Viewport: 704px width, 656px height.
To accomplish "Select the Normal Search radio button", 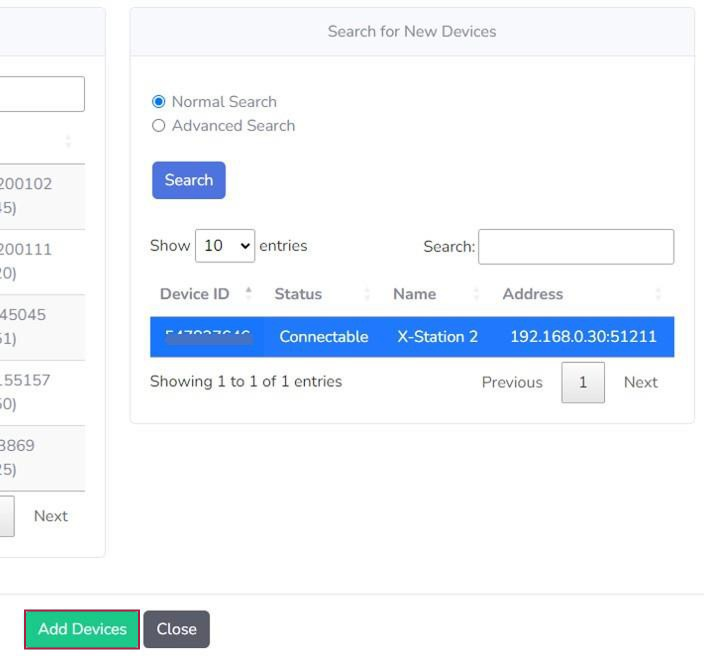I will click(x=158, y=102).
